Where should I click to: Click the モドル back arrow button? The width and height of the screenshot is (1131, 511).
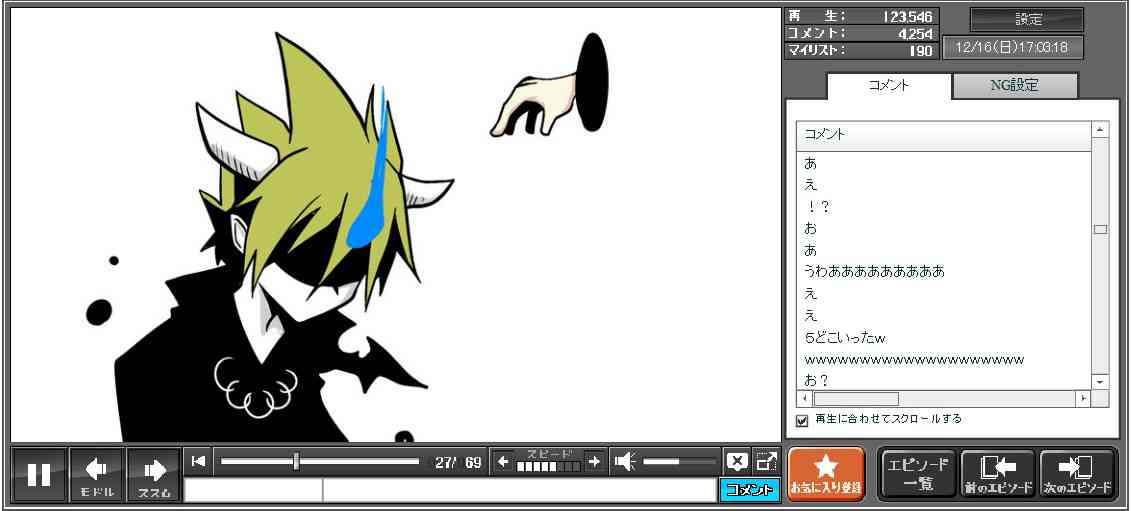tap(97, 474)
